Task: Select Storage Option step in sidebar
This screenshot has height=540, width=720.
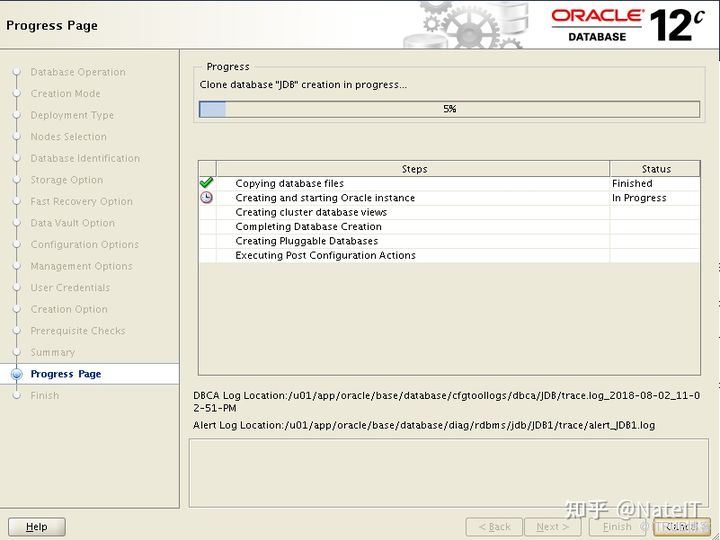Action: coord(67,180)
